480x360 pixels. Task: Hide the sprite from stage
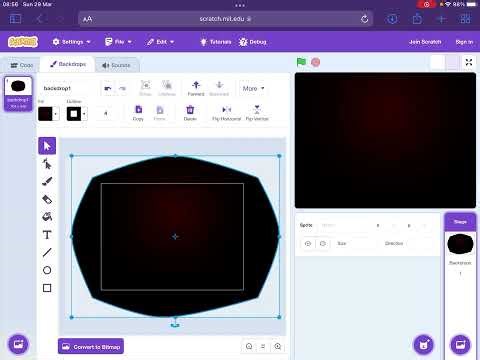tap(322, 243)
